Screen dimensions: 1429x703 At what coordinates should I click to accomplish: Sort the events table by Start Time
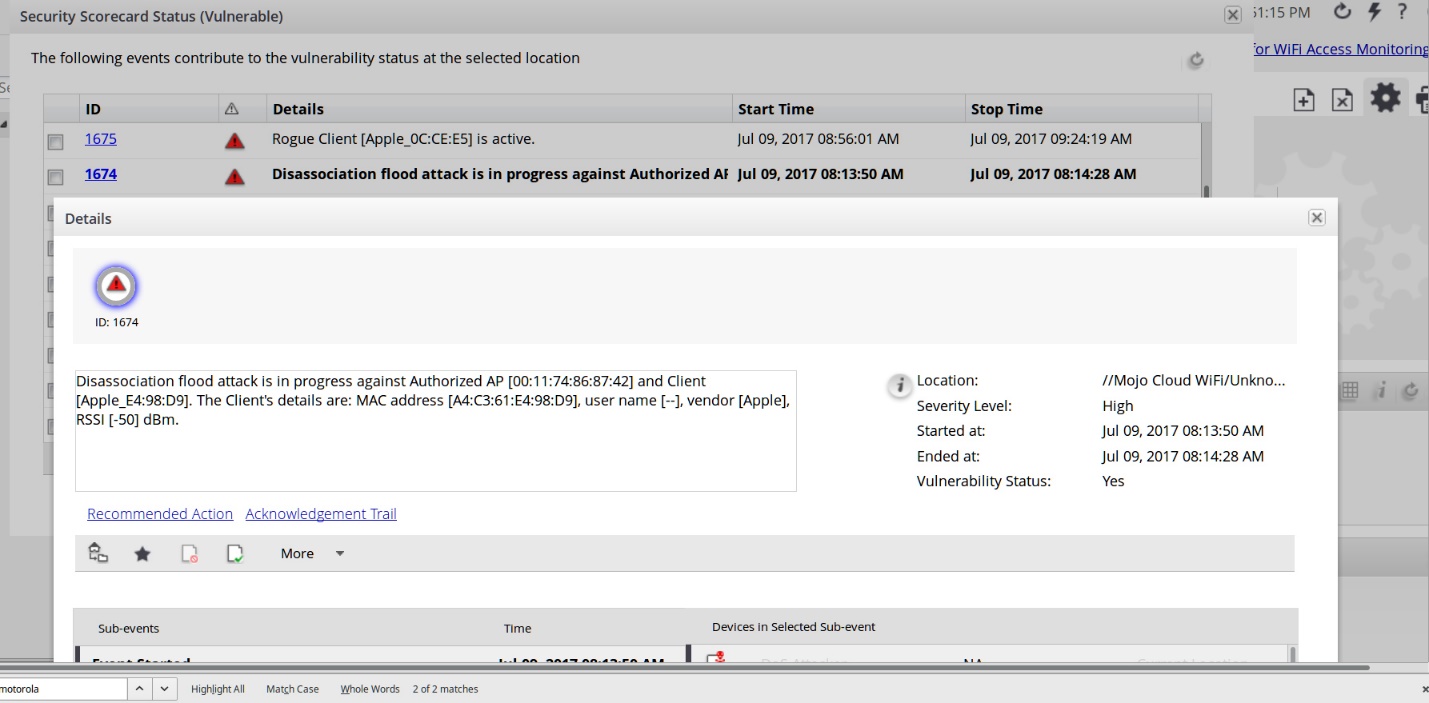(x=775, y=109)
